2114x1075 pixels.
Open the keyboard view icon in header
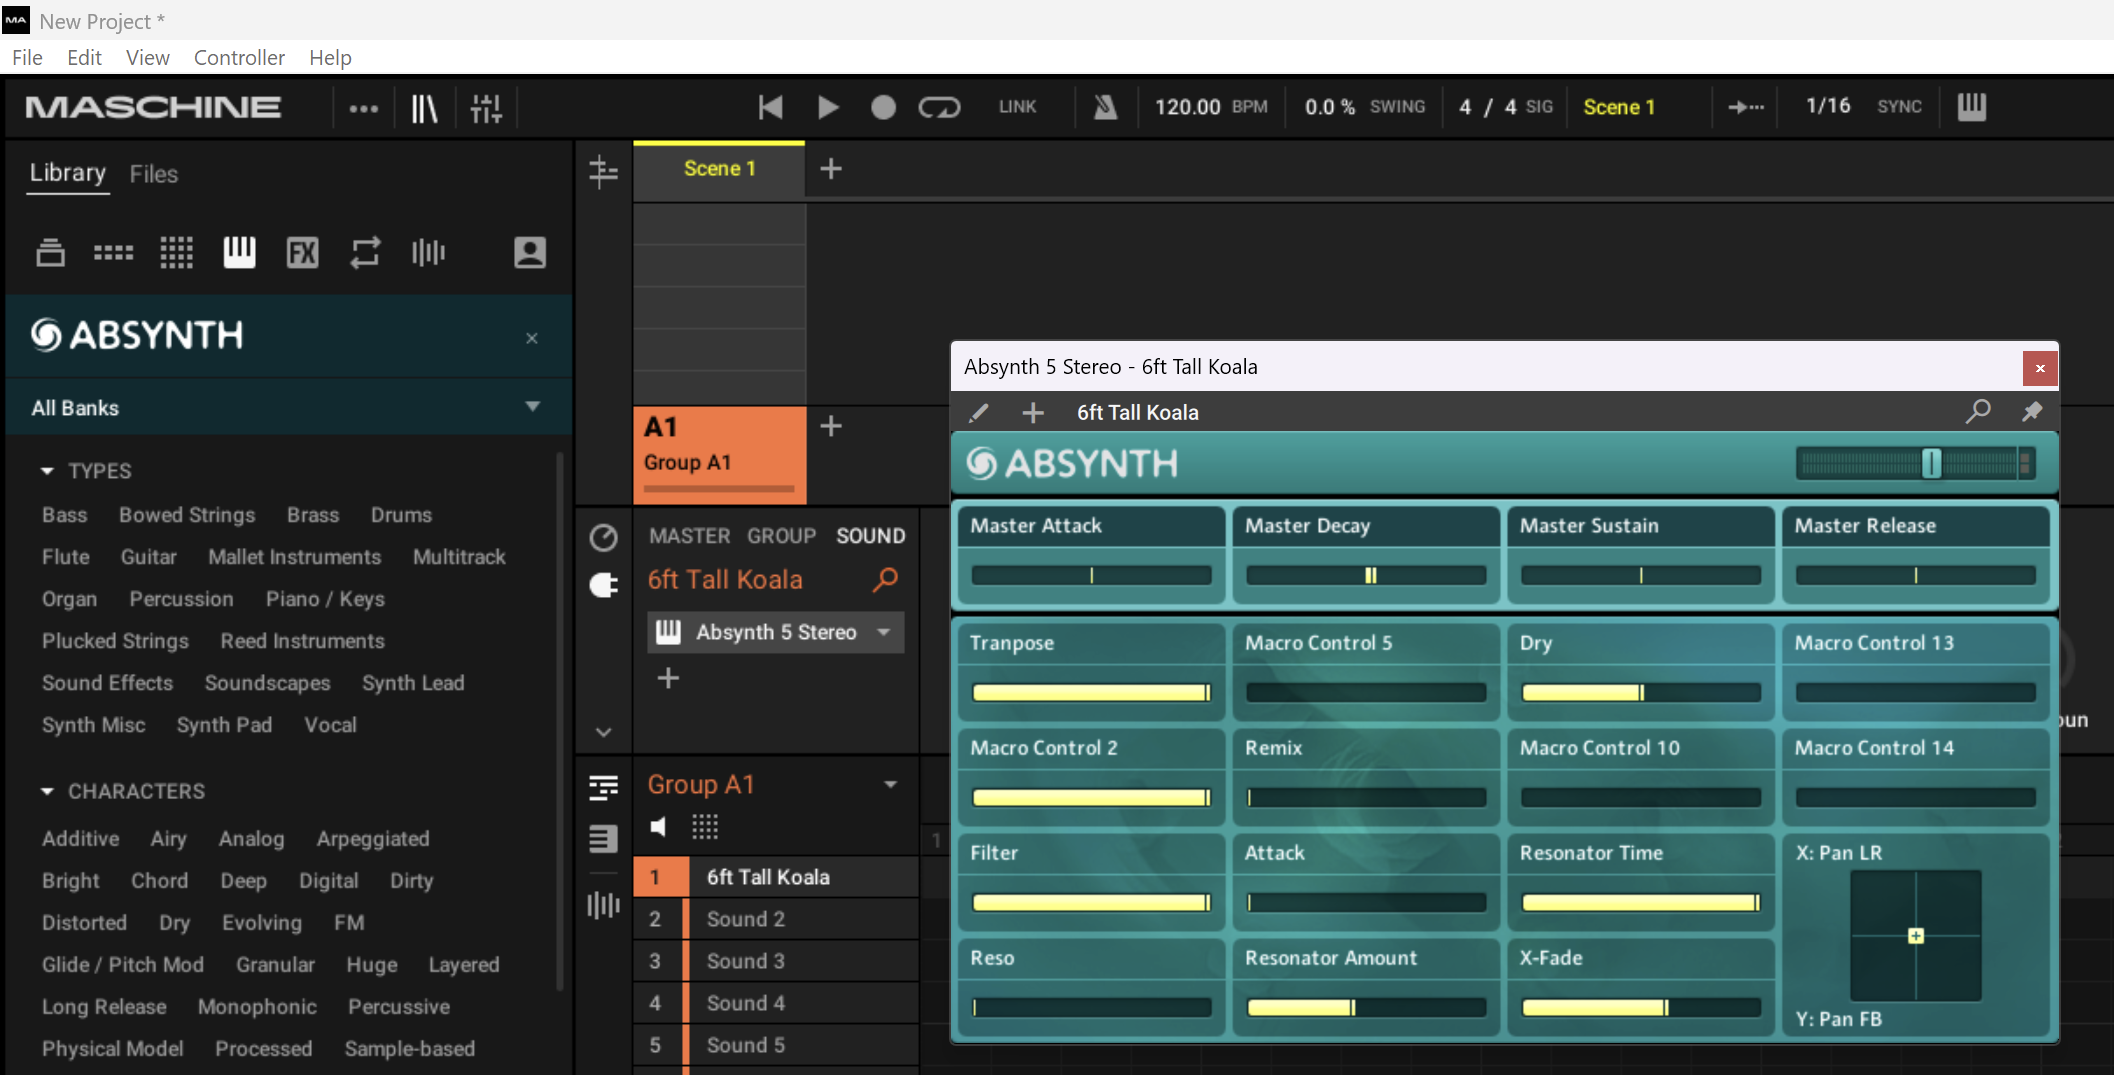tap(1972, 107)
